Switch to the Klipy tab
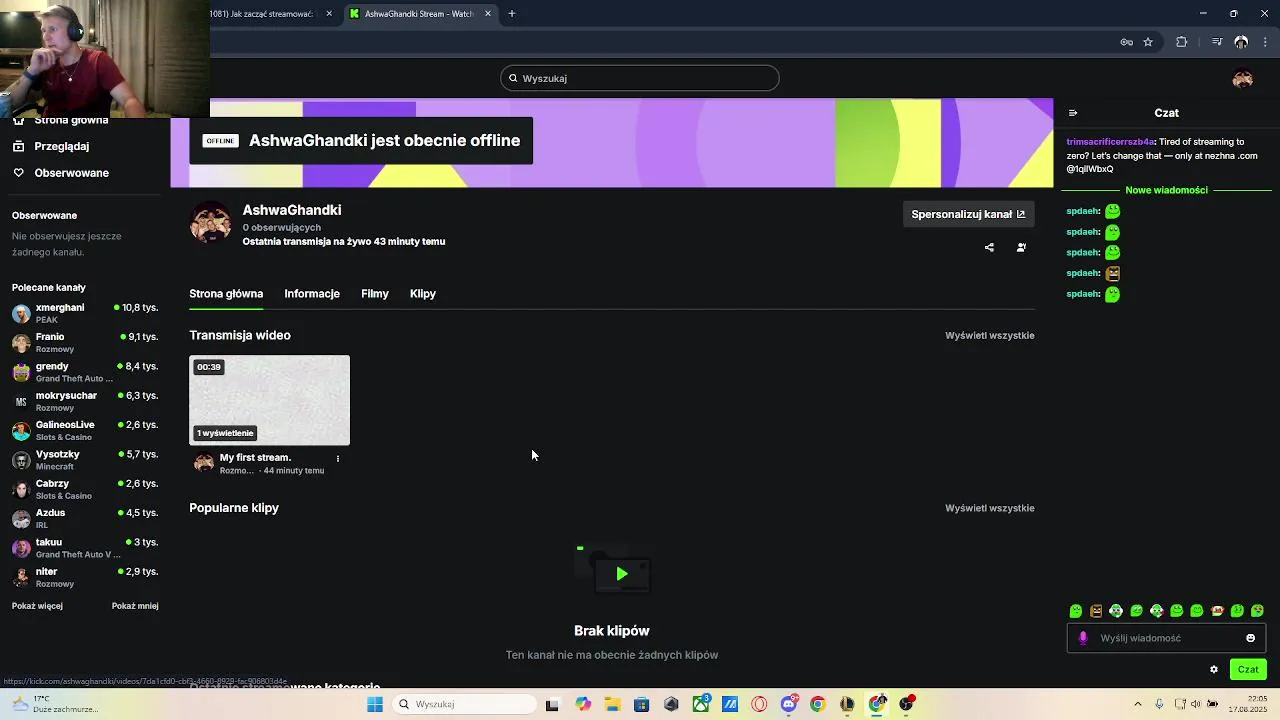1280x720 pixels. pyautogui.click(x=423, y=294)
